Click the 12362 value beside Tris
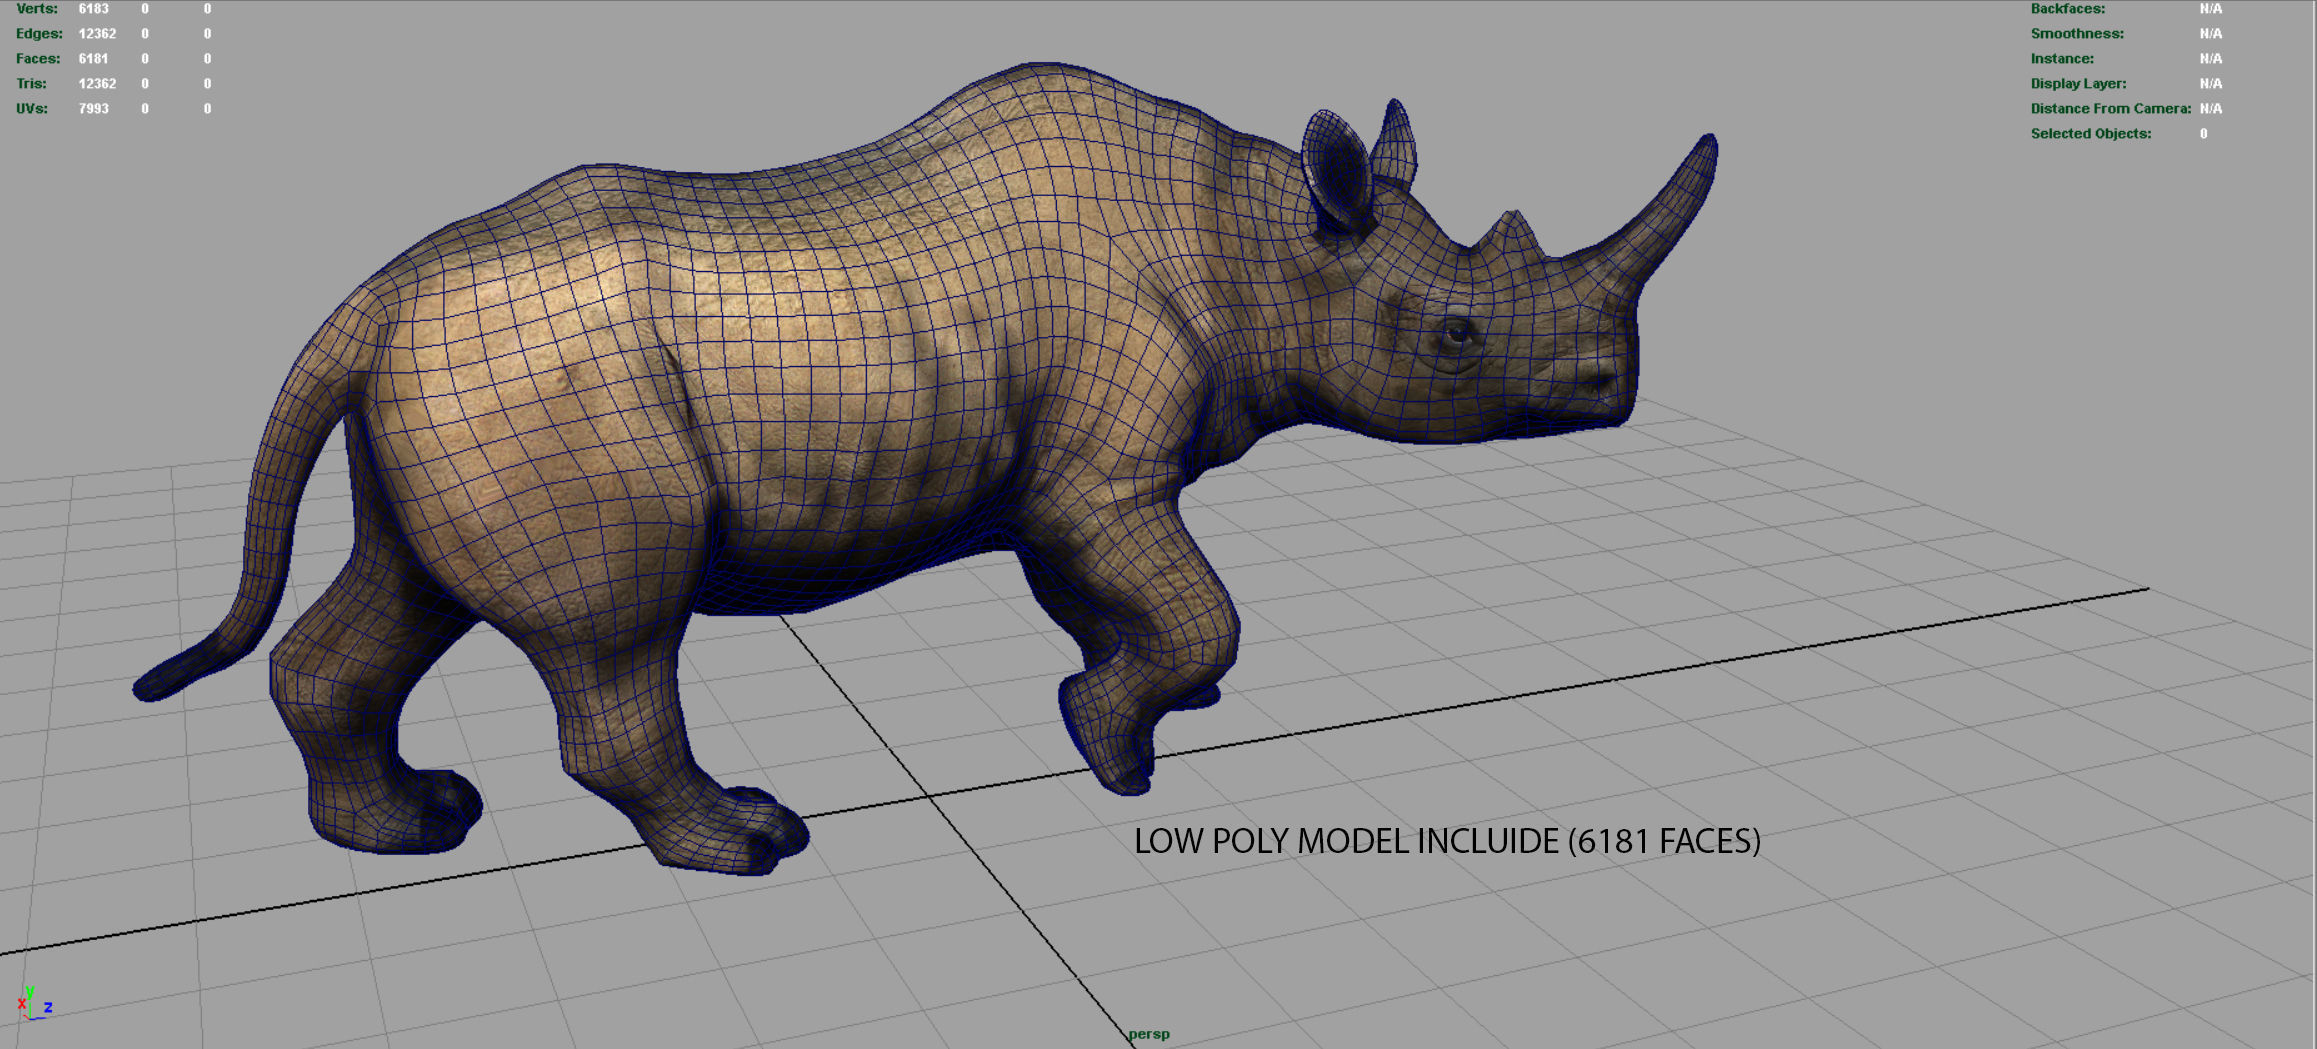The height and width of the screenshot is (1049, 2317). 97,84
